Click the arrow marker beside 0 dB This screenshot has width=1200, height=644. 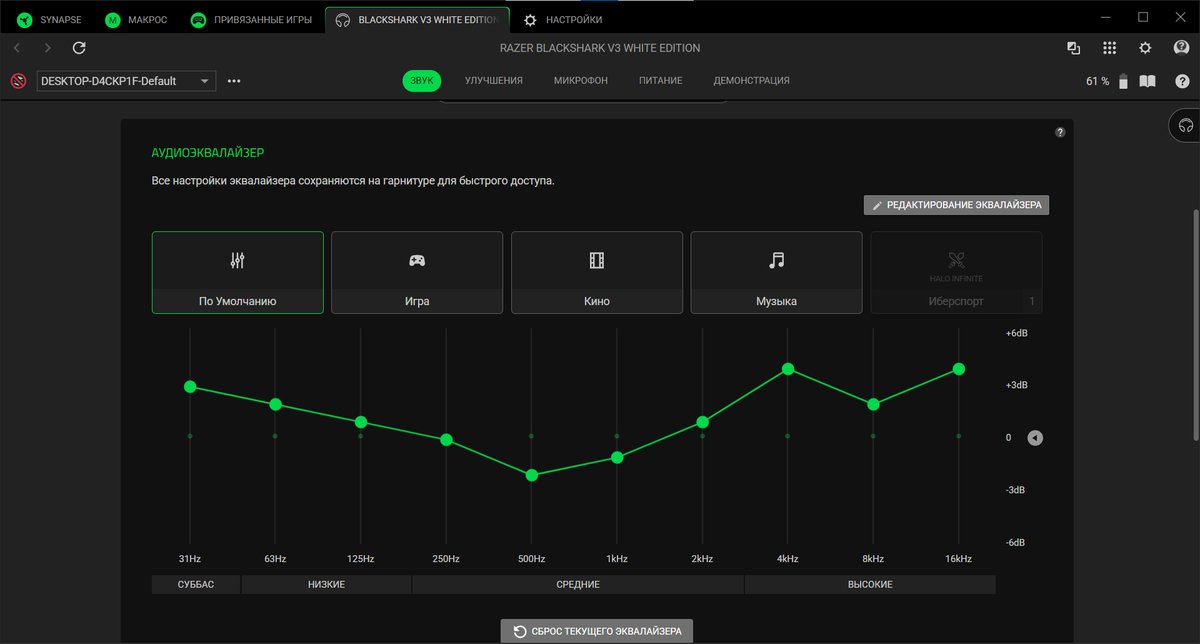[1035, 438]
